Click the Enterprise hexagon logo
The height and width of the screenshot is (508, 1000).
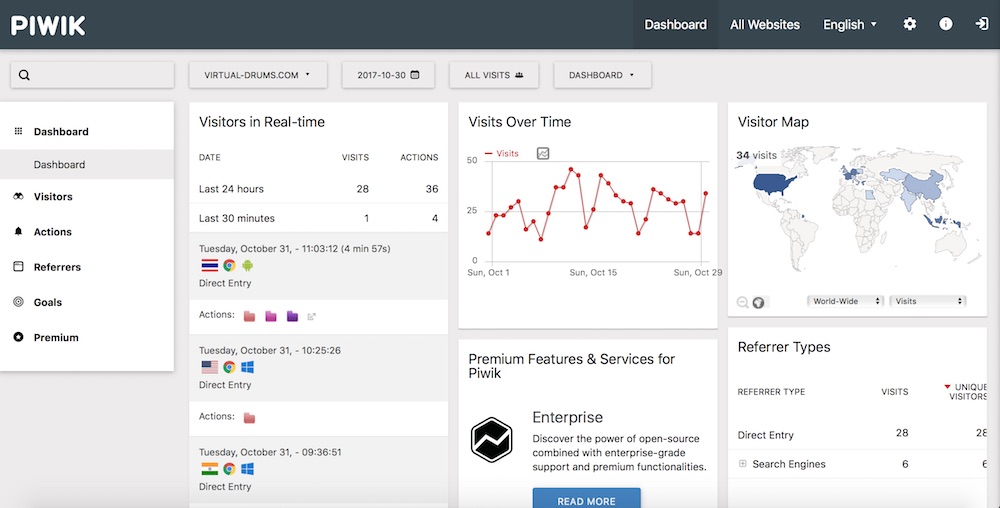[x=492, y=440]
